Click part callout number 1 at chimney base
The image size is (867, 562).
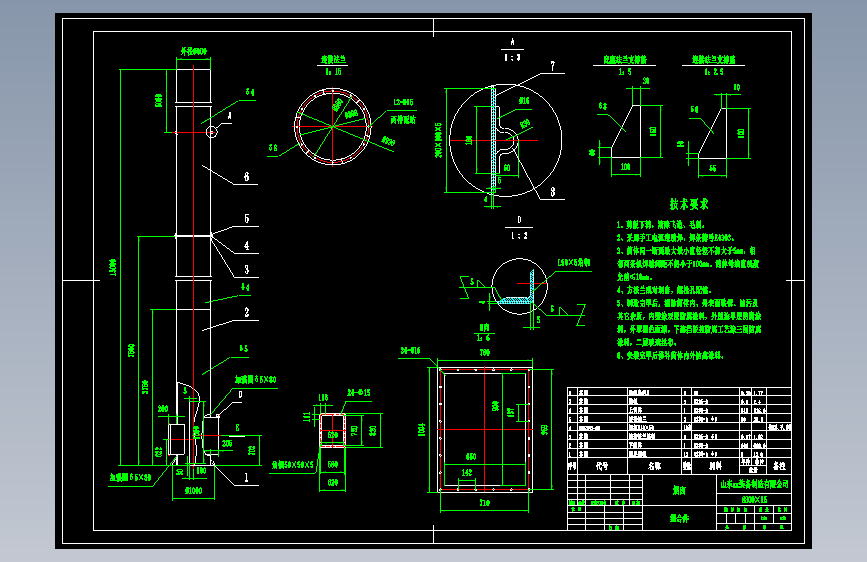click(x=247, y=477)
